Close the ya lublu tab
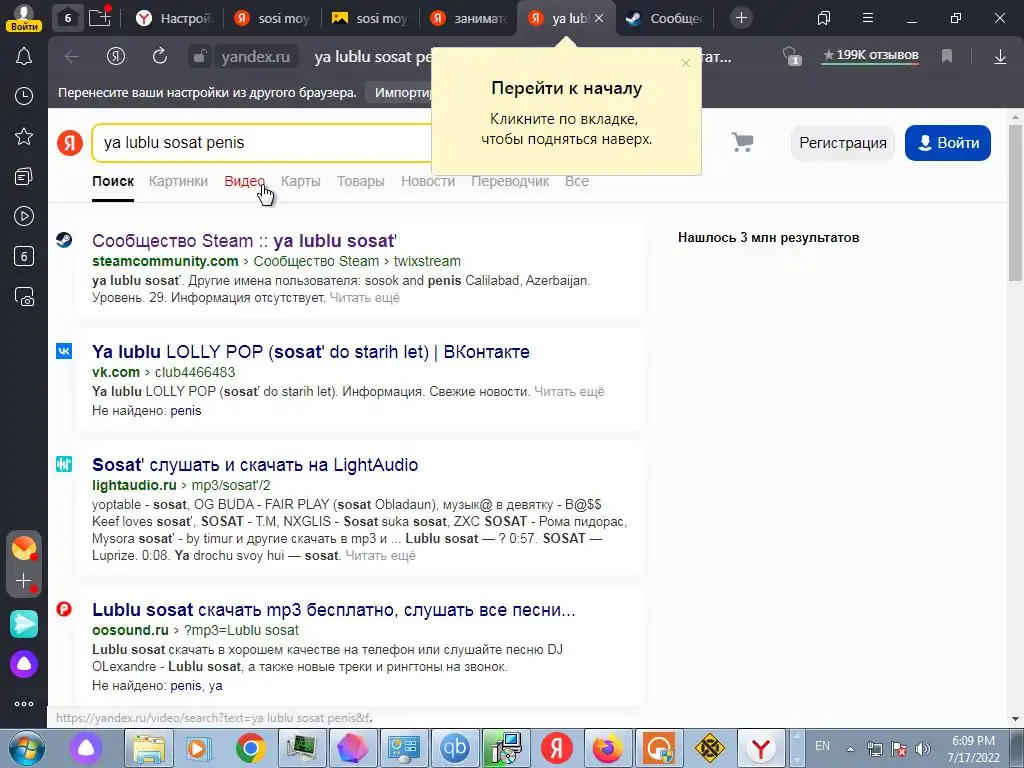Viewport: 1024px width, 768px height. pos(599,18)
